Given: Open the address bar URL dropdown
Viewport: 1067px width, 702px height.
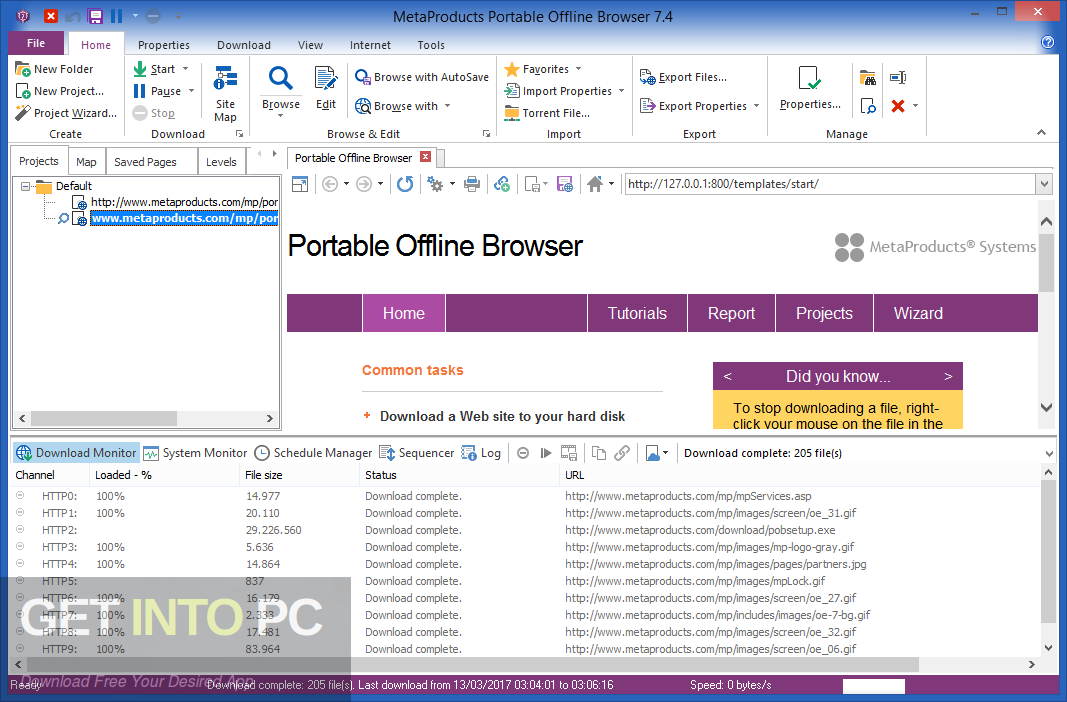Looking at the screenshot, I should tap(1045, 184).
